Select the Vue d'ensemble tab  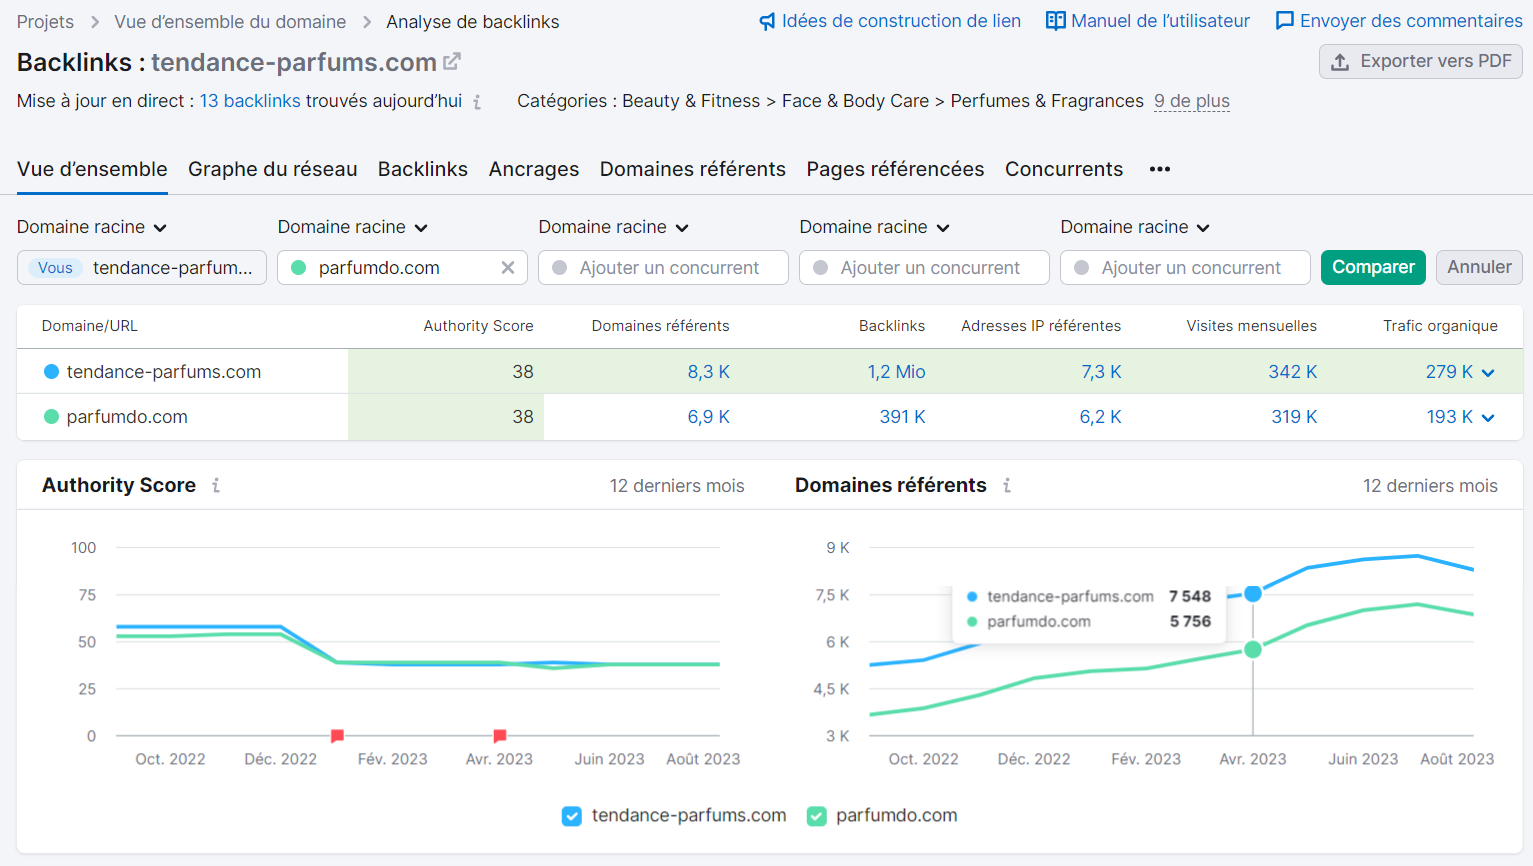point(92,169)
